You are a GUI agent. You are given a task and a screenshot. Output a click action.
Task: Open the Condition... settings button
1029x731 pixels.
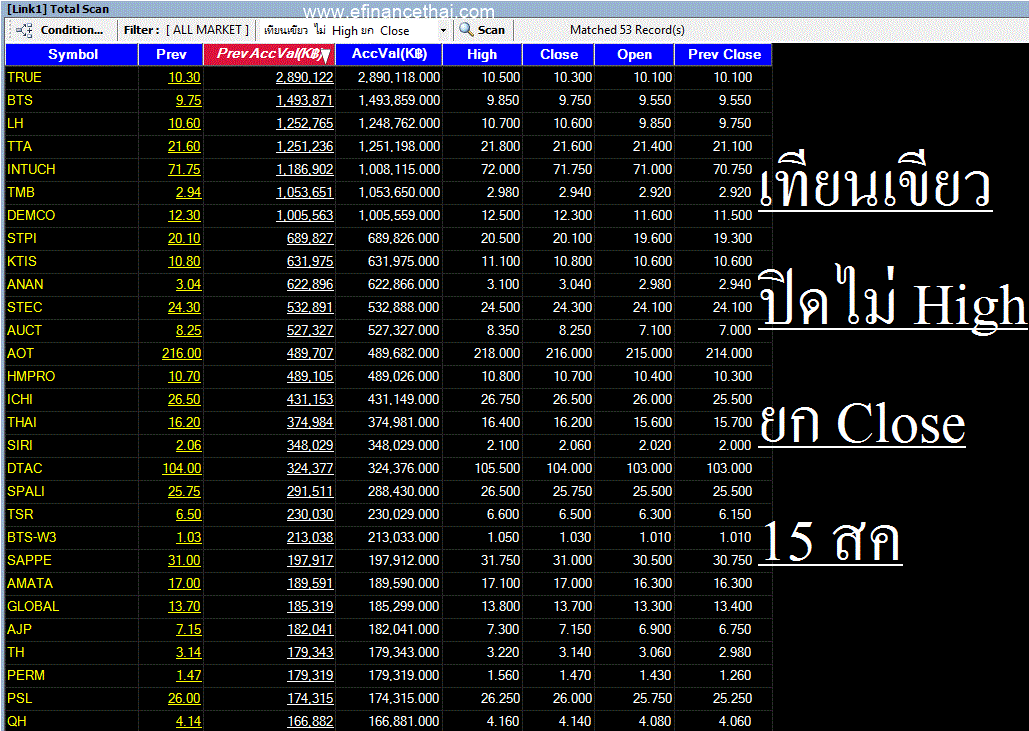point(72,30)
